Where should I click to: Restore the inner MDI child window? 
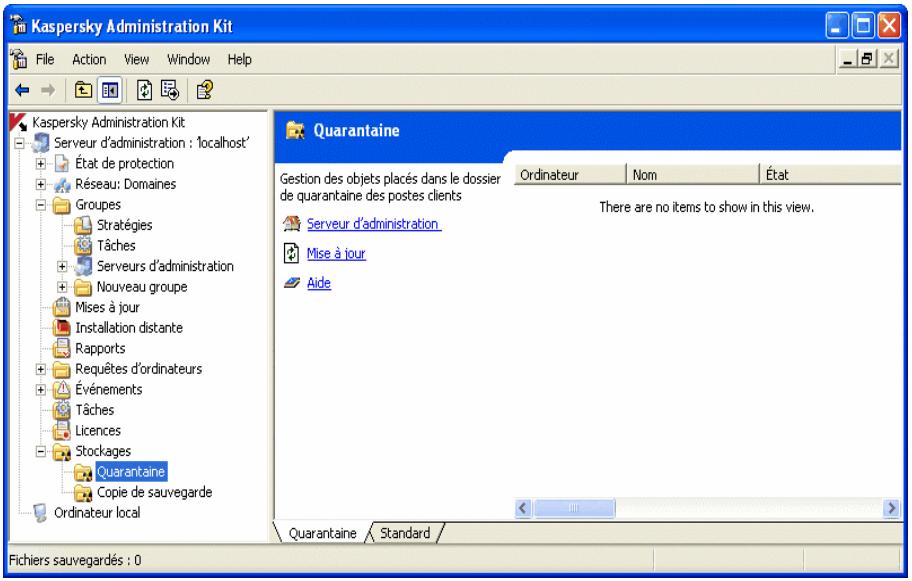(867, 59)
